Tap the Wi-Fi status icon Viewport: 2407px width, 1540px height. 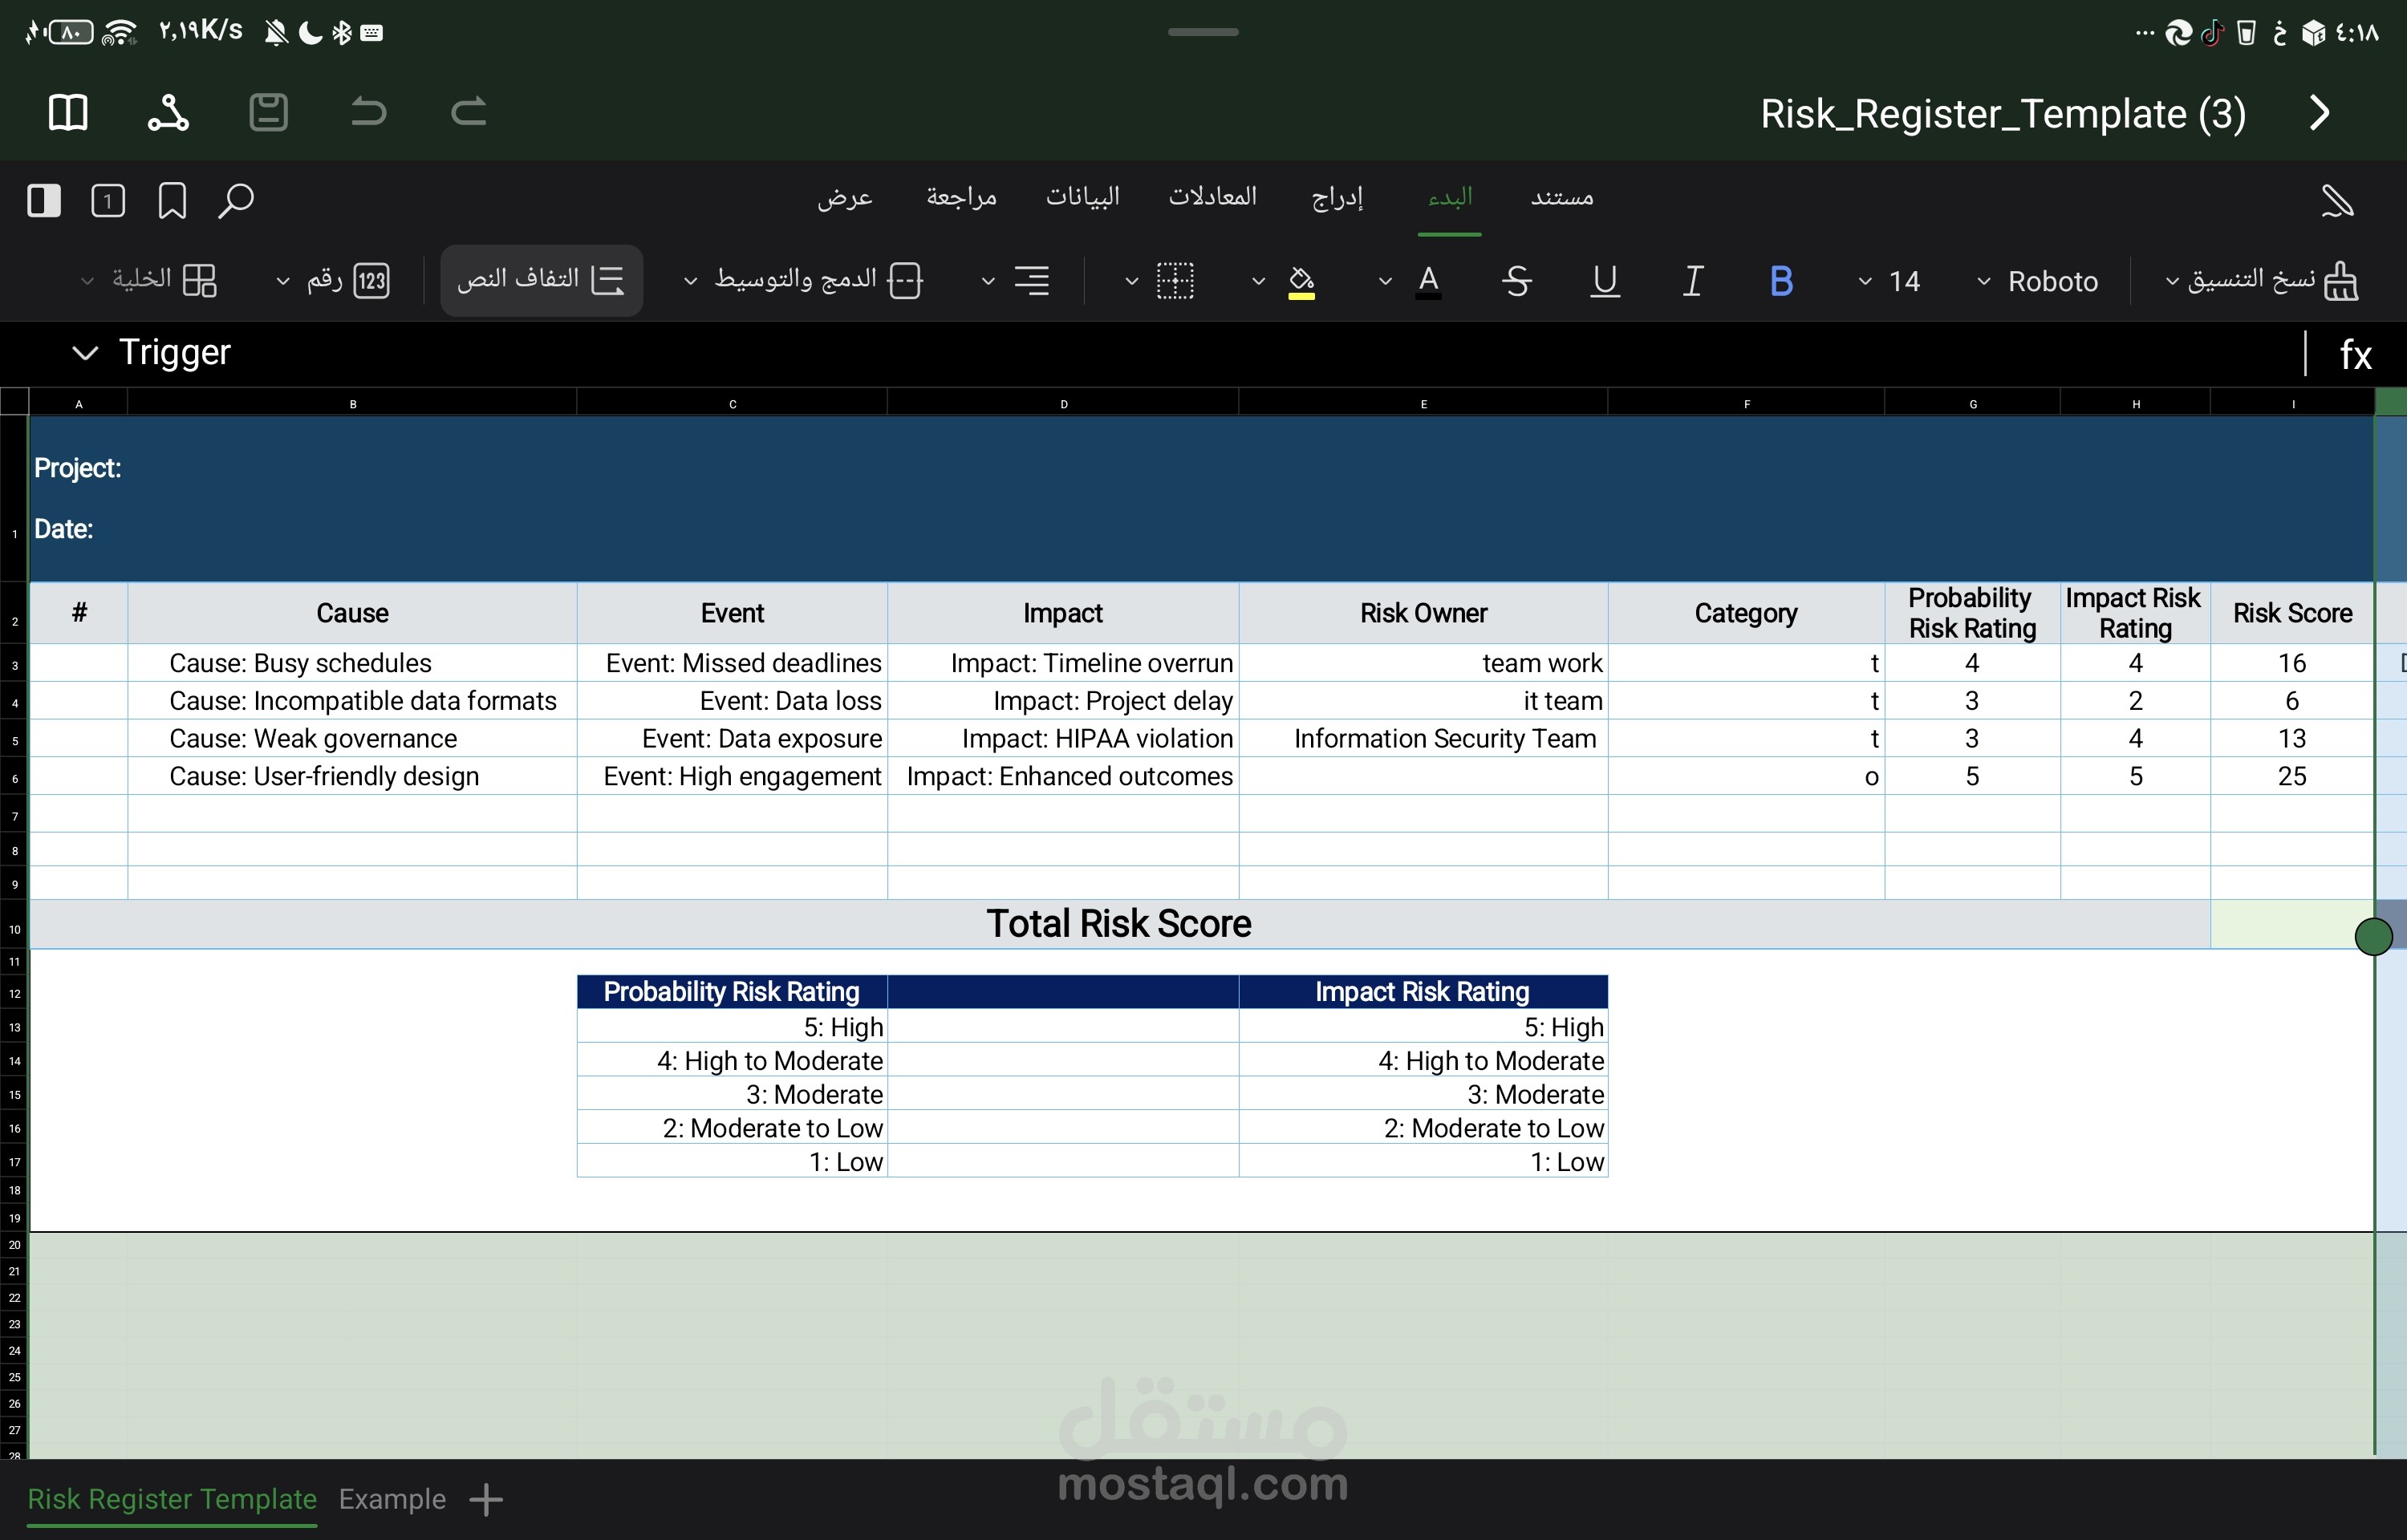[x=120, y=33]
